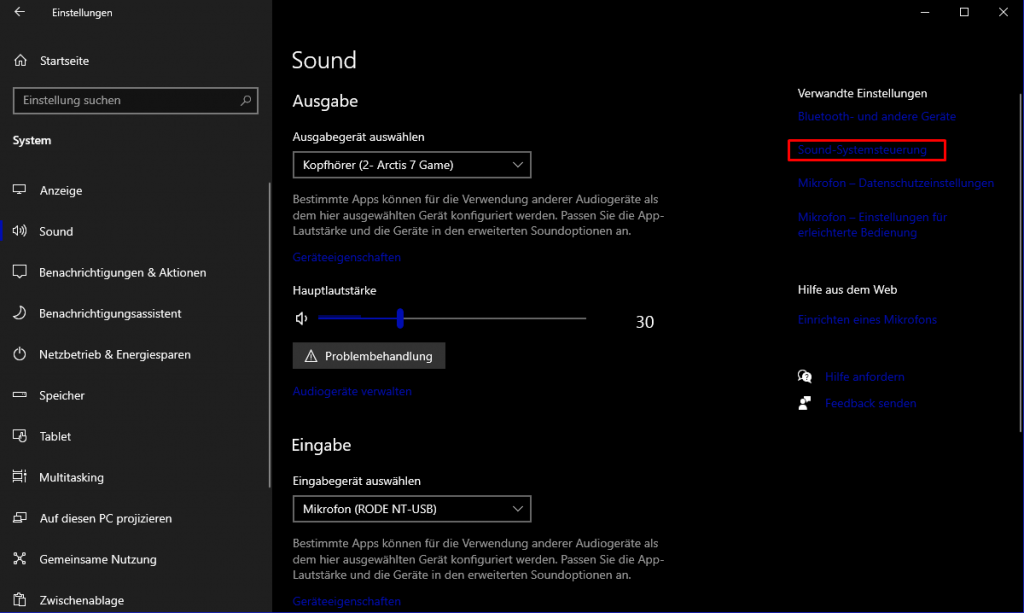Click the Hilfe anfordern headset icon
The image size is (1024, 613).
805,377
